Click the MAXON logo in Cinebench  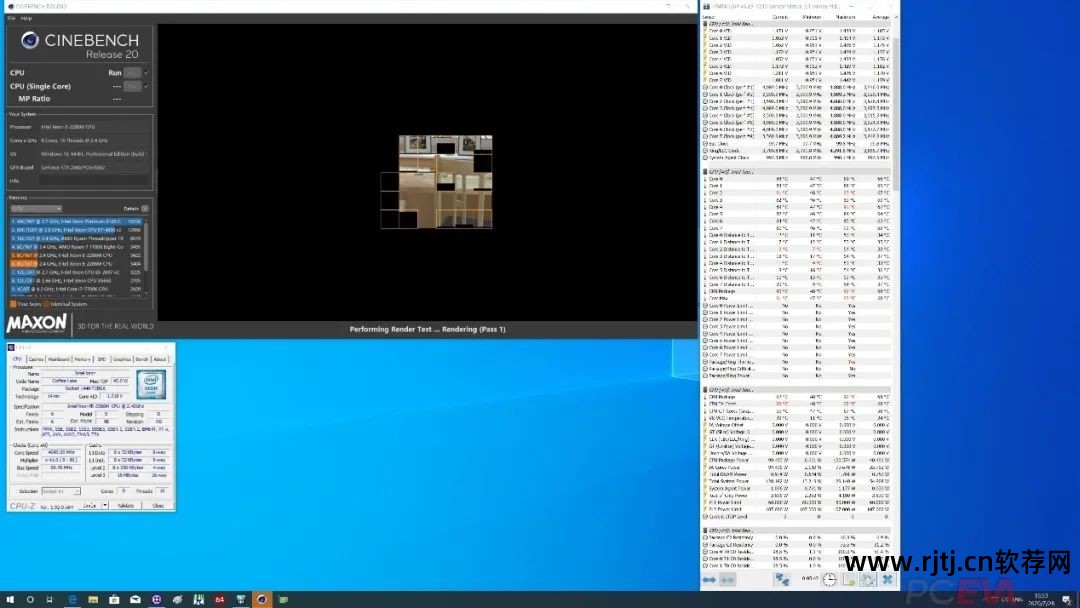click(37, 323)
